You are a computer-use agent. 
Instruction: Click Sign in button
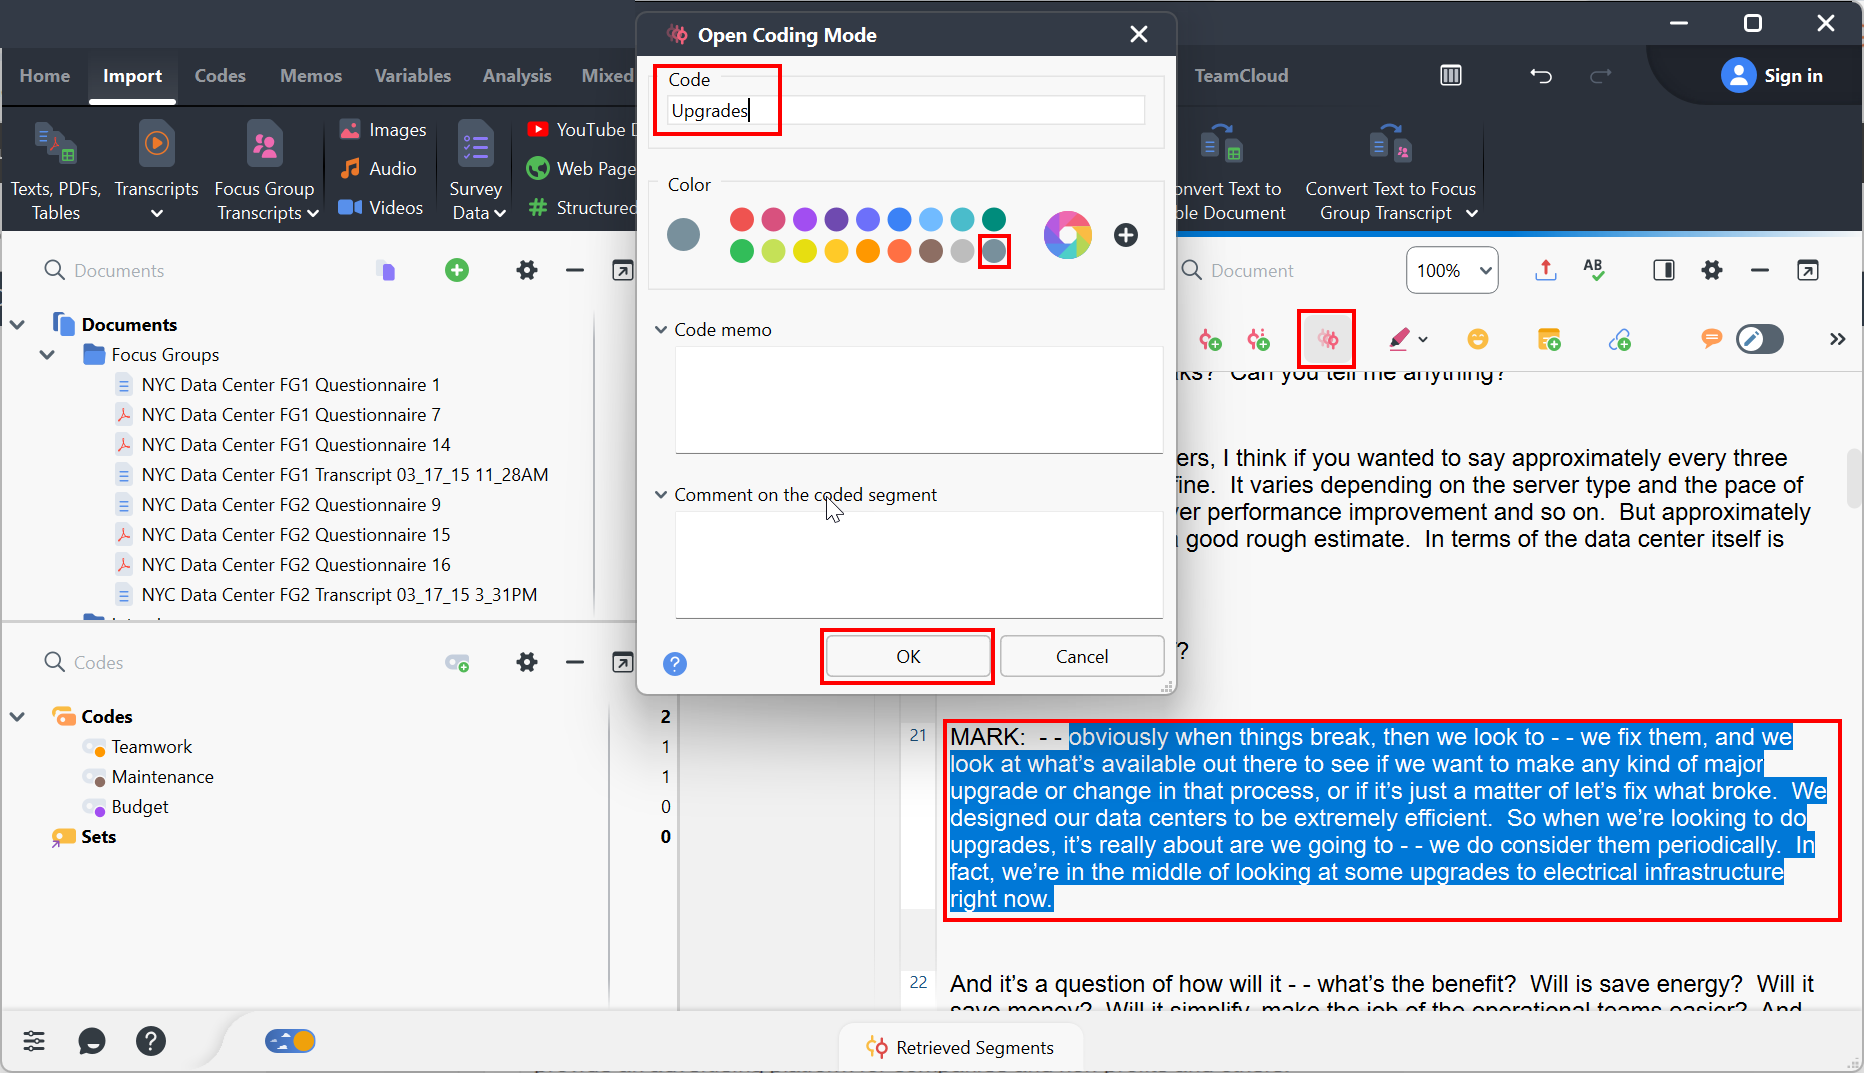point(1772,75)
